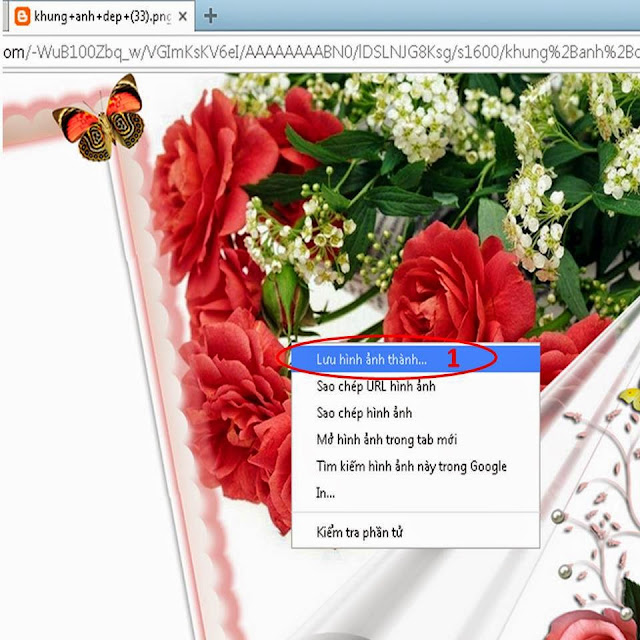
Task: Choose "In..." from the context menu
Action: 416,493
